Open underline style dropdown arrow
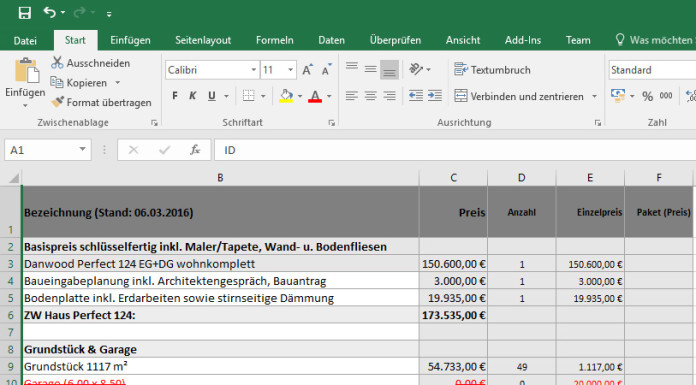Screen dimensions: 696x385 coord(226,96)
